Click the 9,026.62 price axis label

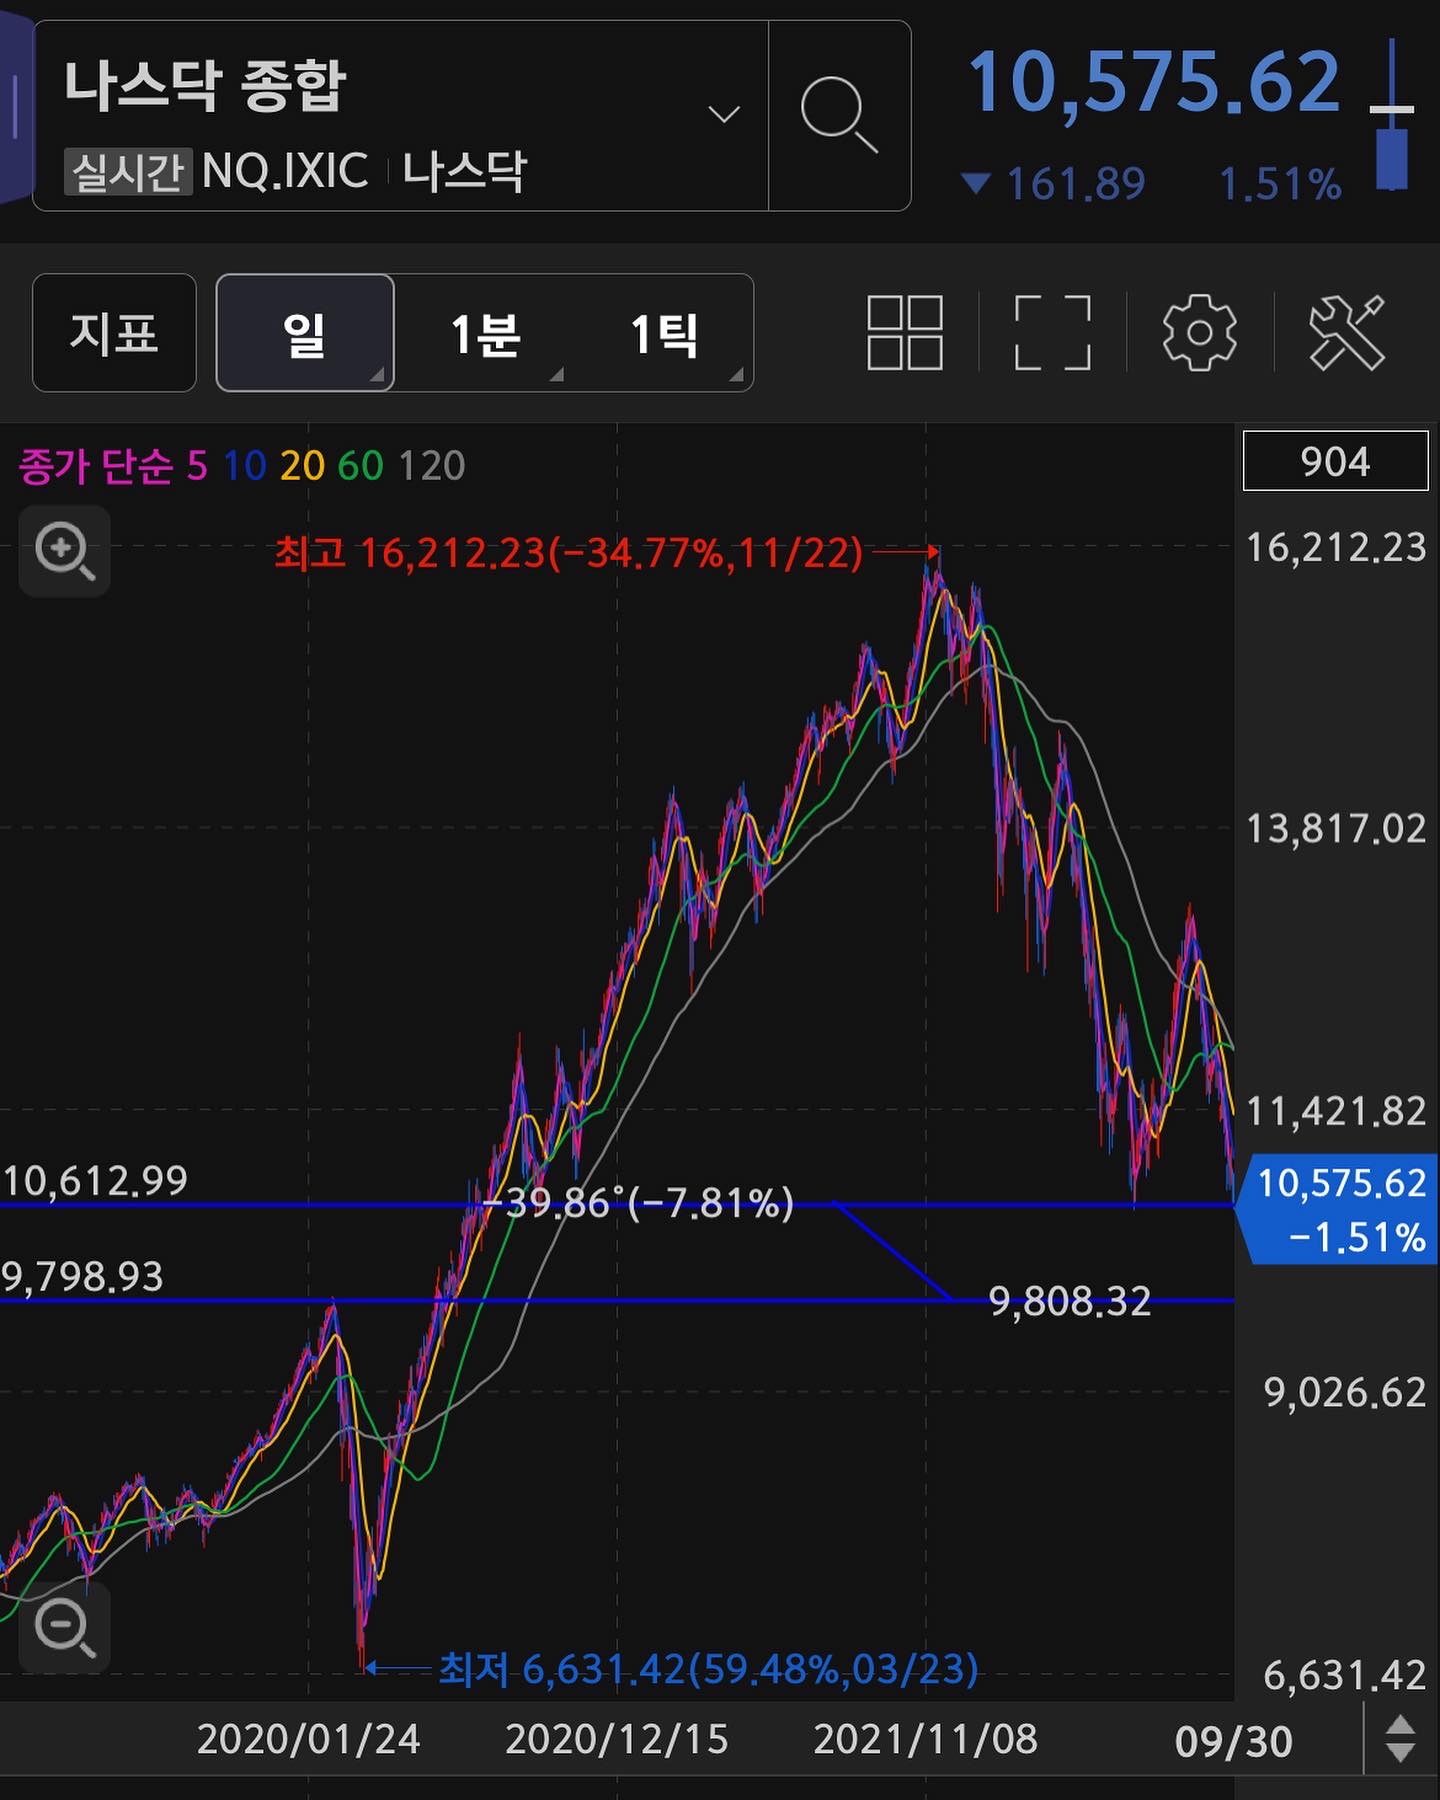tap(1345, 1392)
